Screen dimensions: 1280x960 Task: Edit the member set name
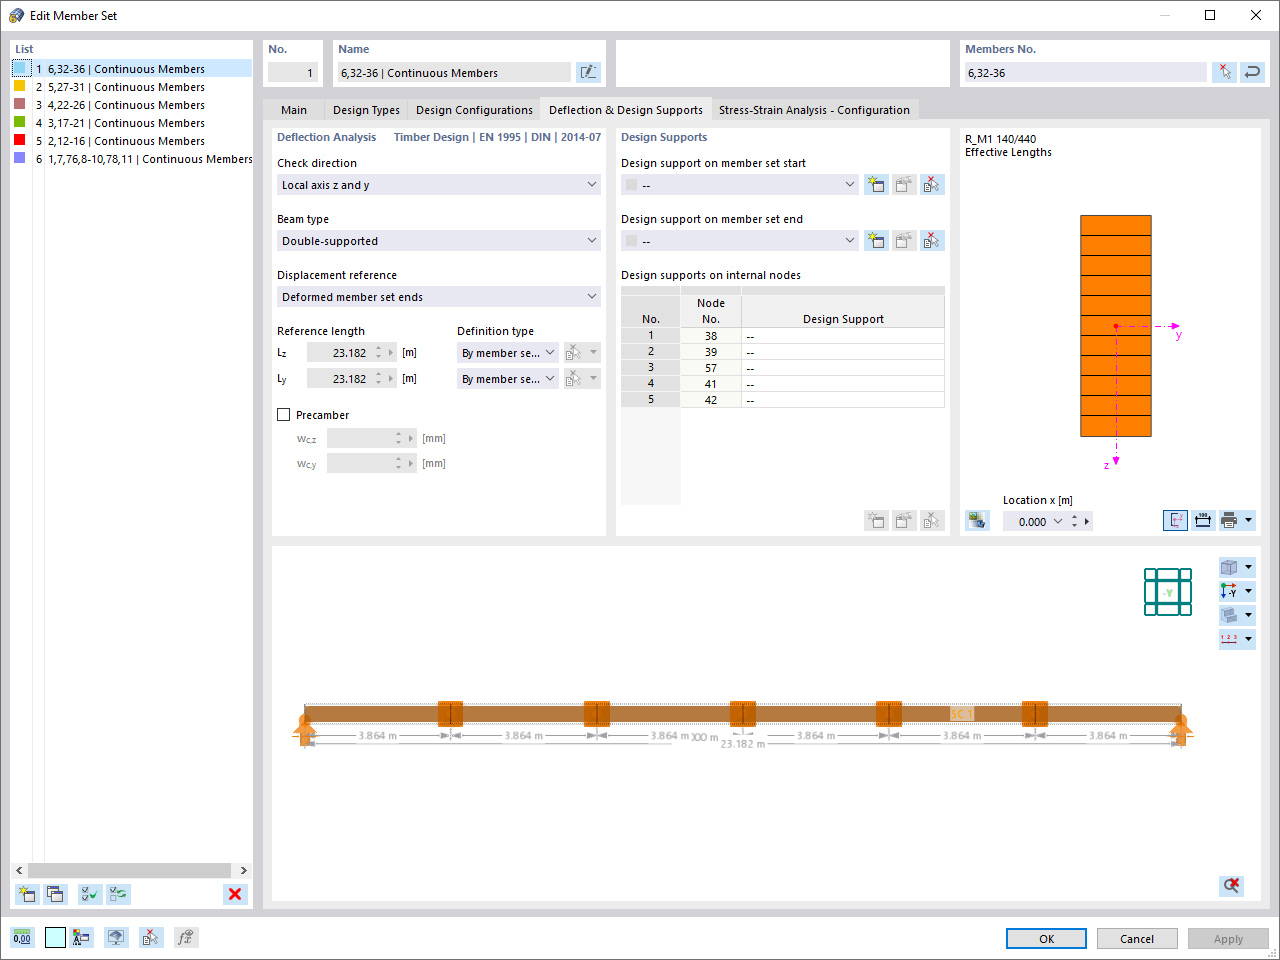coord(589,72)
